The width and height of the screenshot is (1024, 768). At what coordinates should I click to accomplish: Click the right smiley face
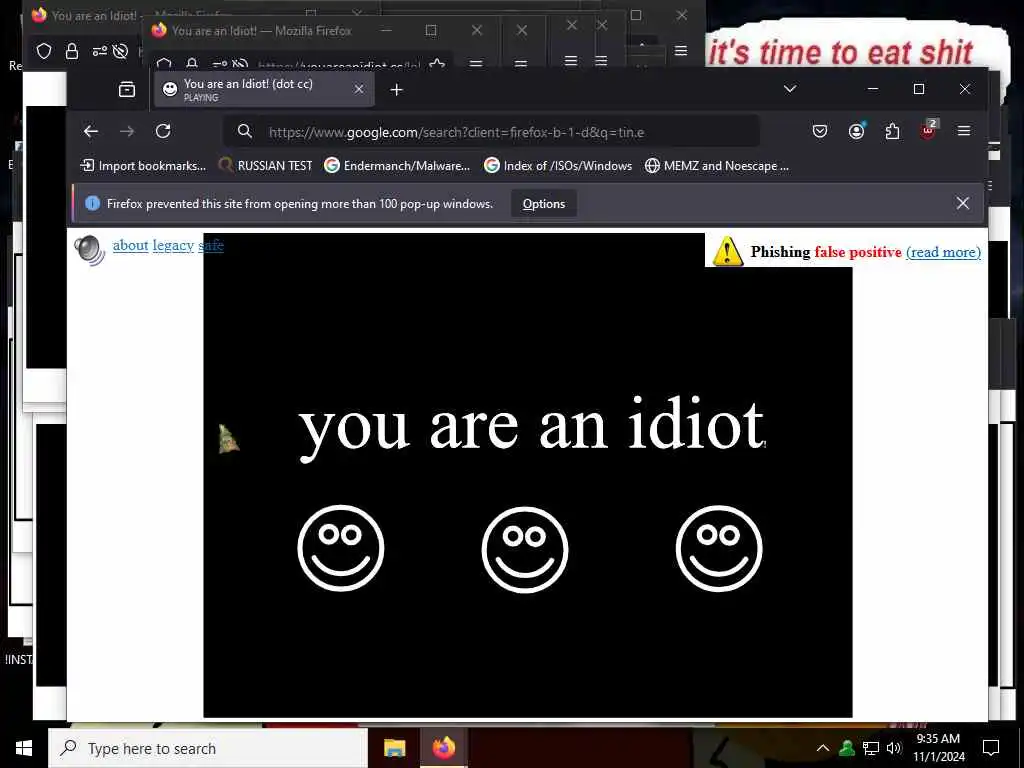(719, 549)
